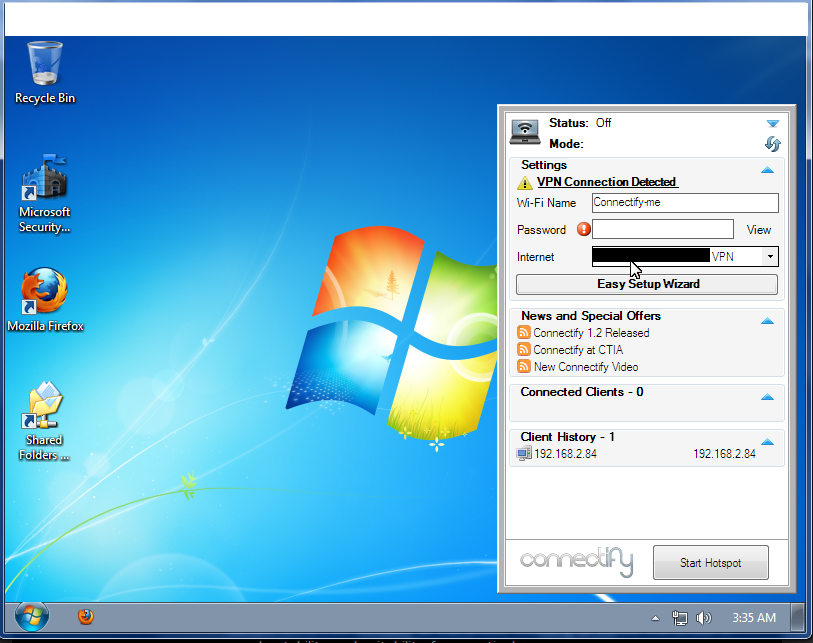This screenshot has height=643, width=813.
Task: Collapse the Connected Clients section
Action: 767,397
